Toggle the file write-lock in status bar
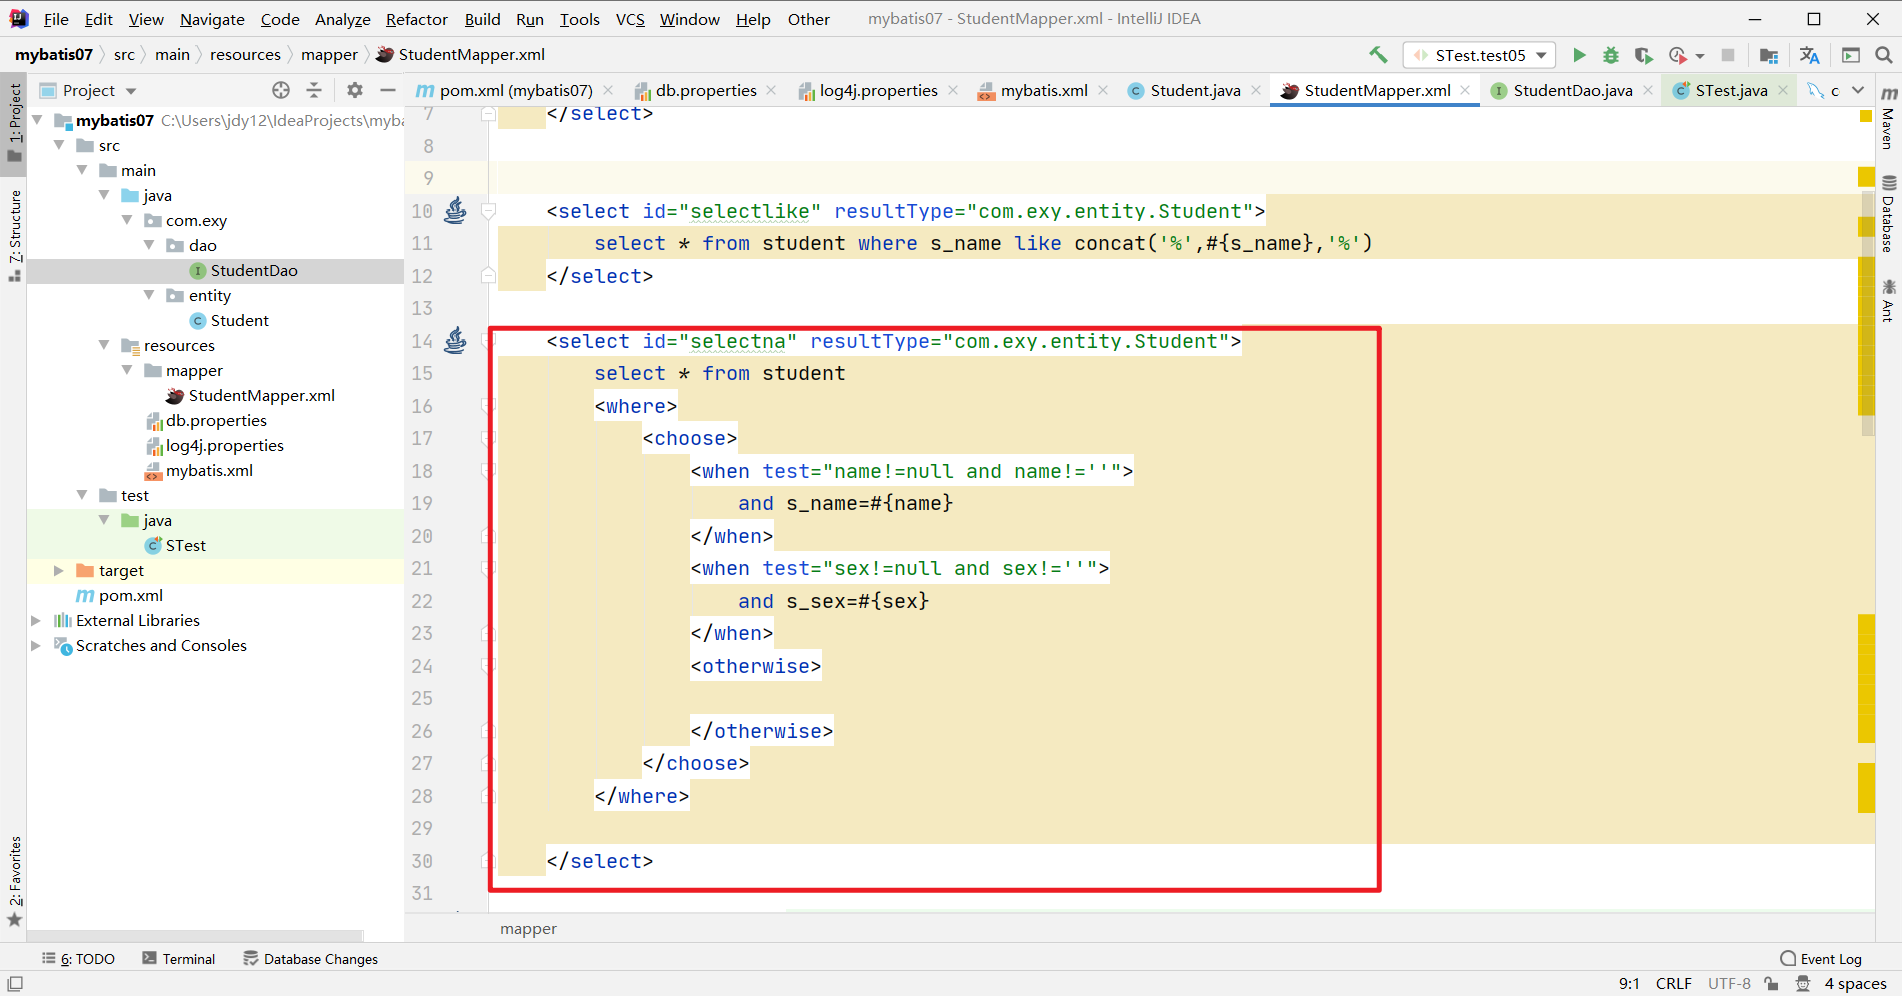The width and height of the screenshot is (1902, 996). click(1772, 983)
